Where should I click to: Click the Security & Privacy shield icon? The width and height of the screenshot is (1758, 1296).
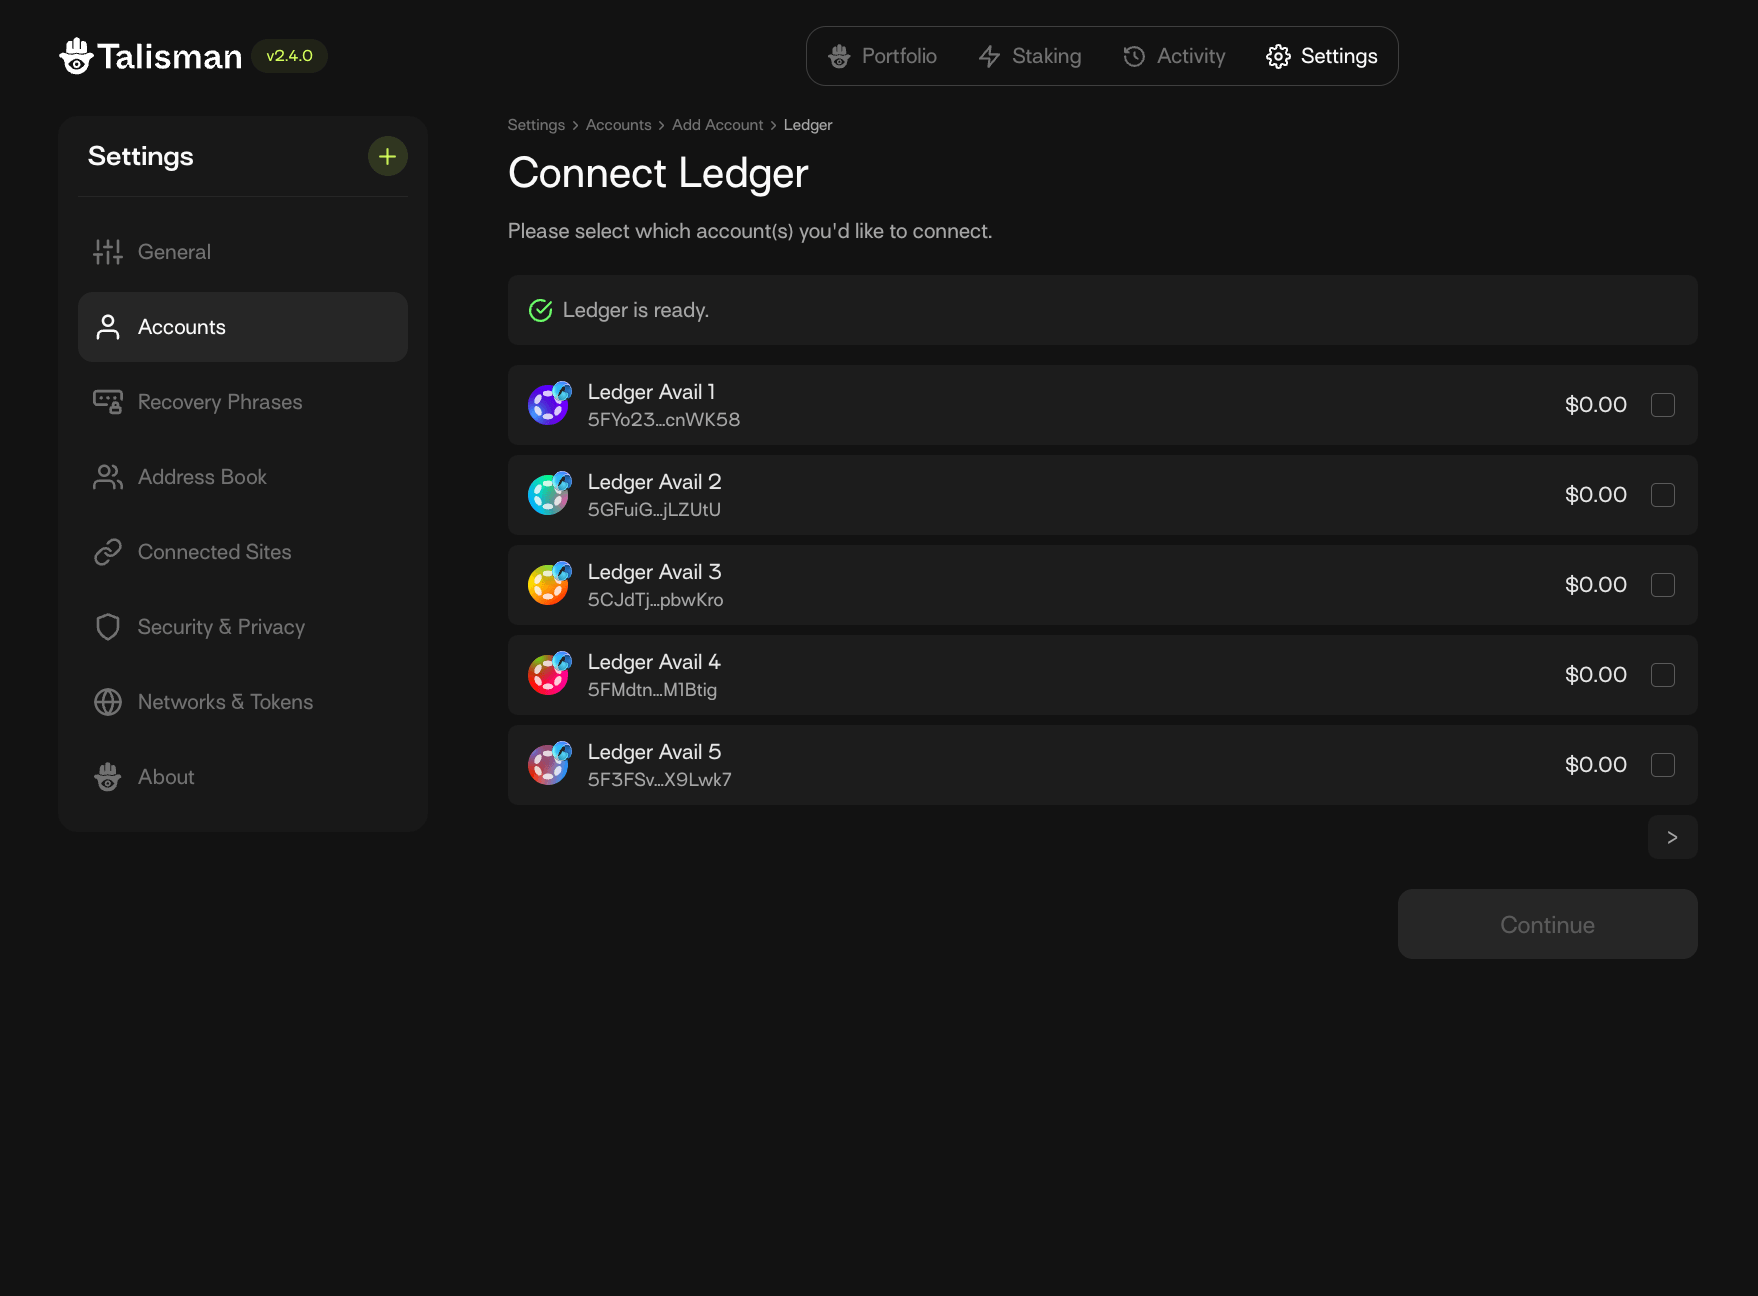(108, 627)
